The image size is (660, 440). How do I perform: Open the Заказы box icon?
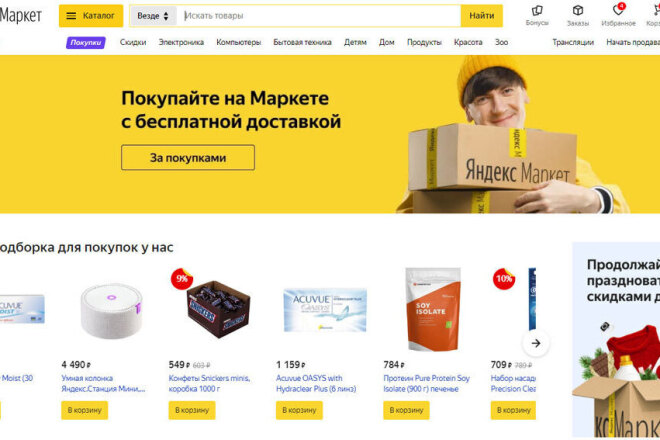tap(578, 11)
